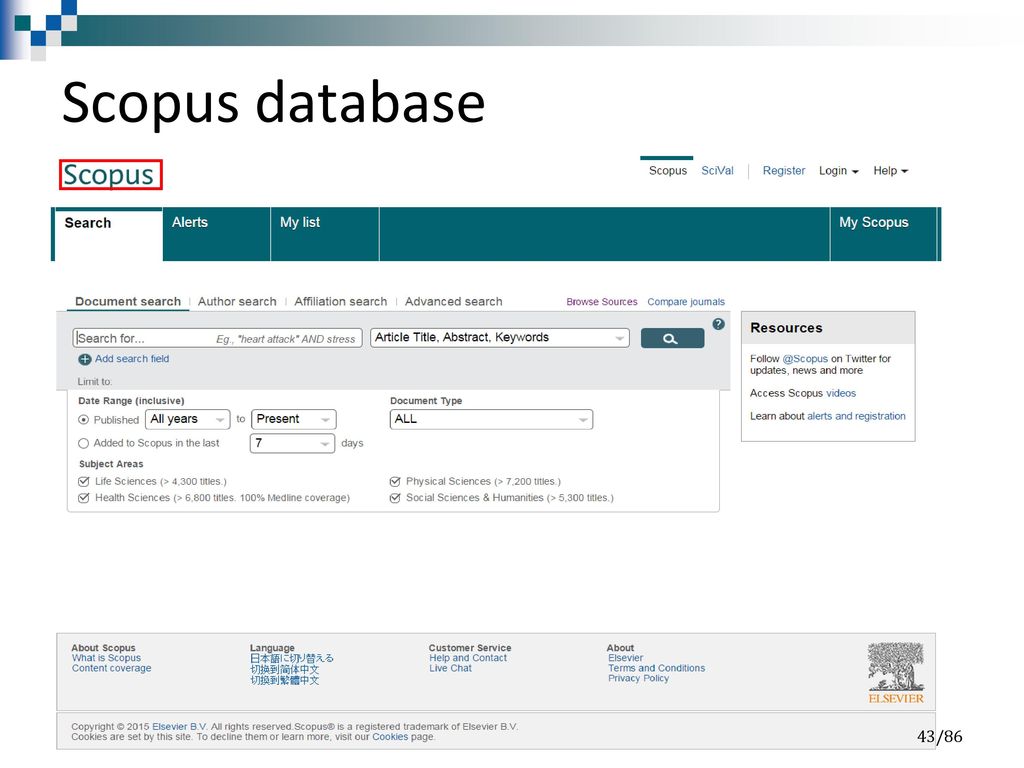Screen dimensions: 1024x768
Task: Select the Advanced search tab
Action: (454, 302)
